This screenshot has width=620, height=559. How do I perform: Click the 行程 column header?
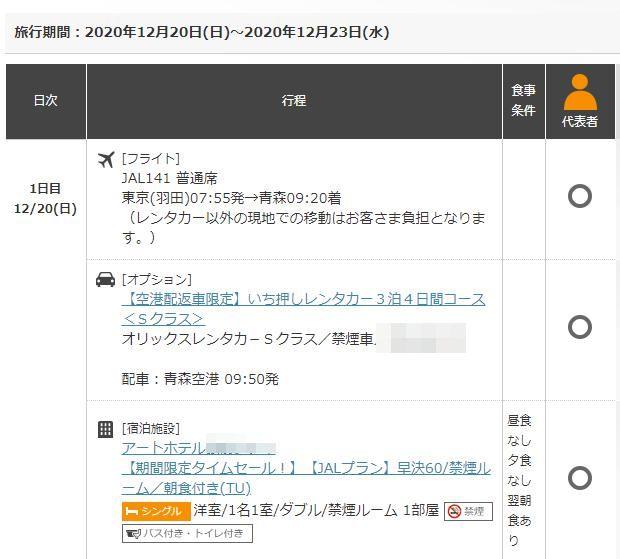point(294,101)
